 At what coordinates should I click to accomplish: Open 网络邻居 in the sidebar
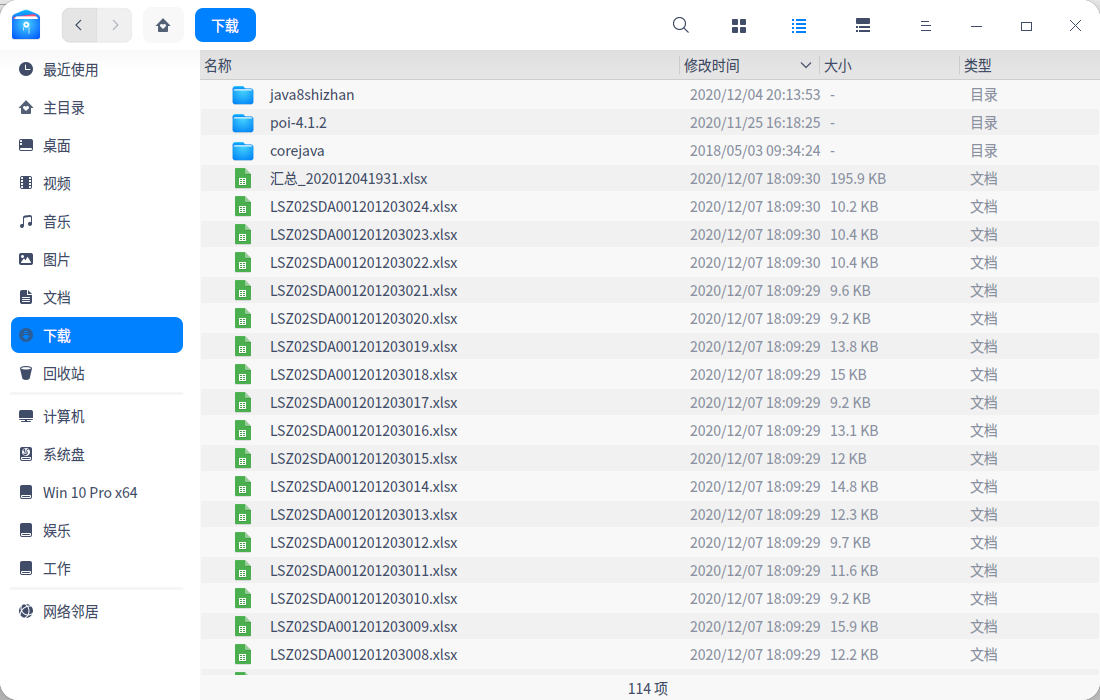coord(97,612)
